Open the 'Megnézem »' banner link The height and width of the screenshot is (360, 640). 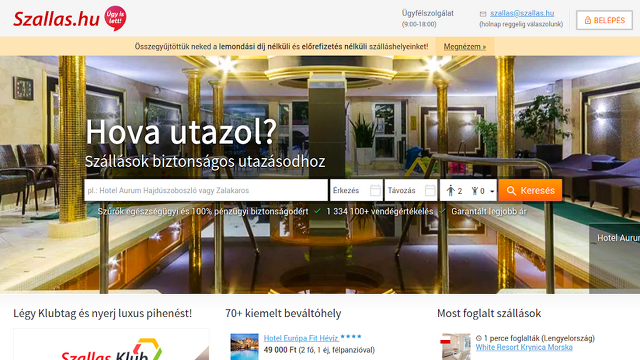(464, 47)
